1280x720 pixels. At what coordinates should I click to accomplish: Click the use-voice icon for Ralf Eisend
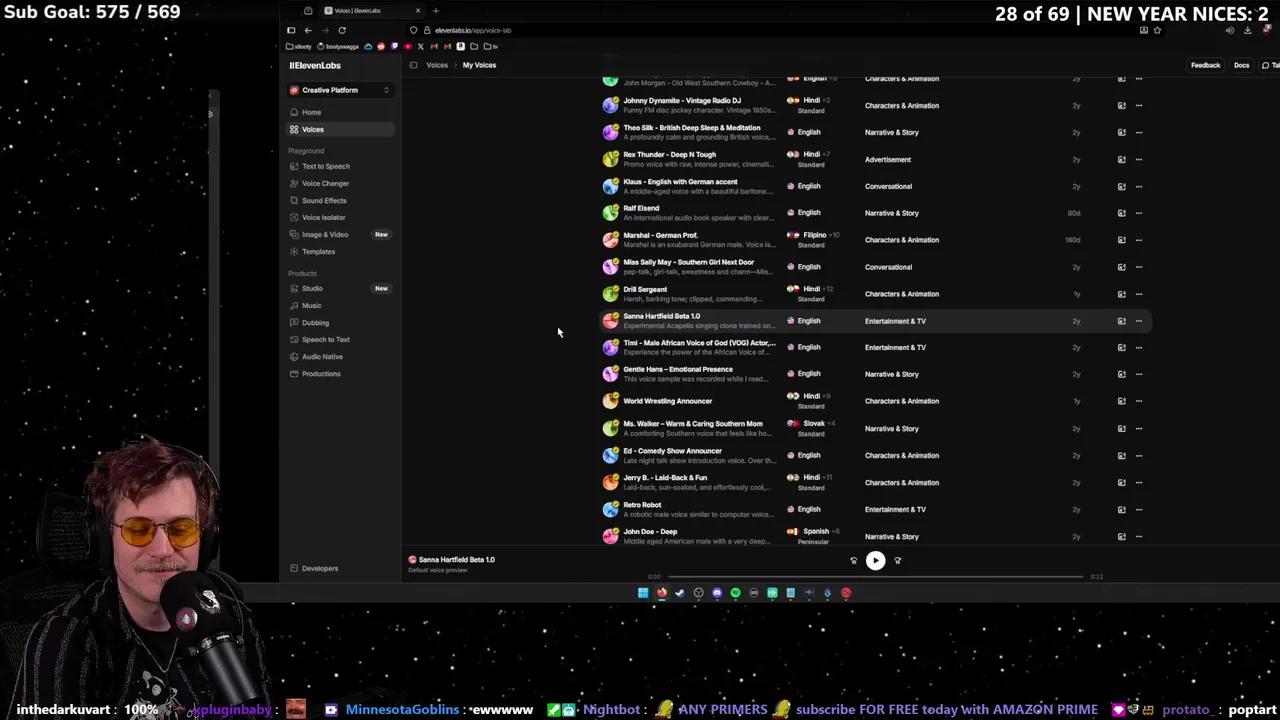(x=1121, y=213)
